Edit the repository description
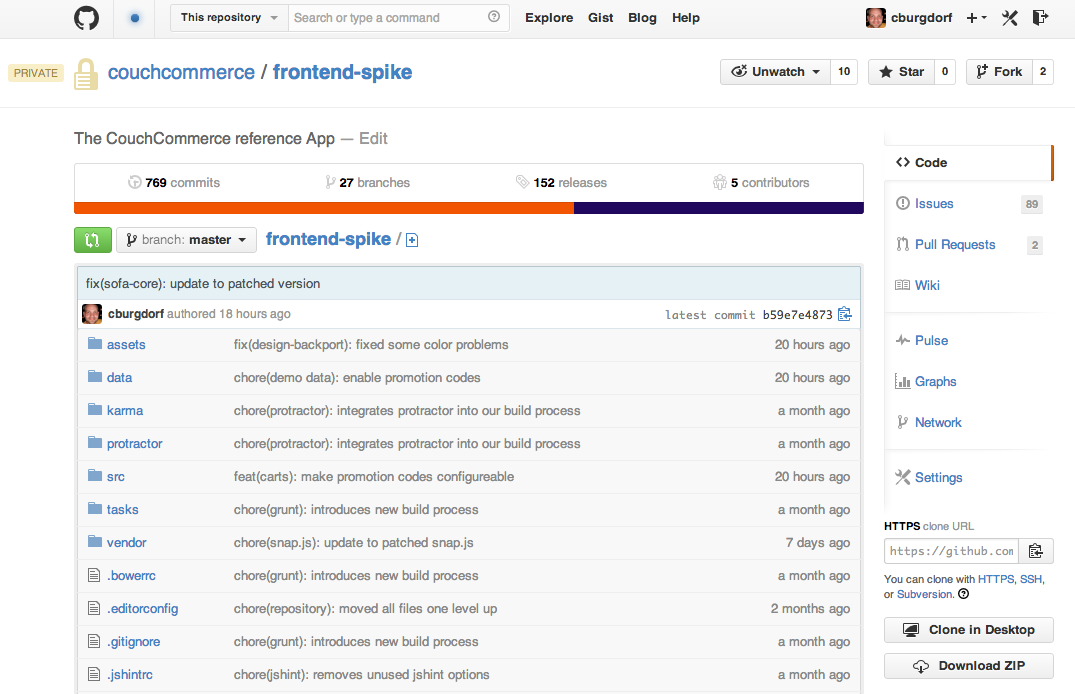 [373, 139]
